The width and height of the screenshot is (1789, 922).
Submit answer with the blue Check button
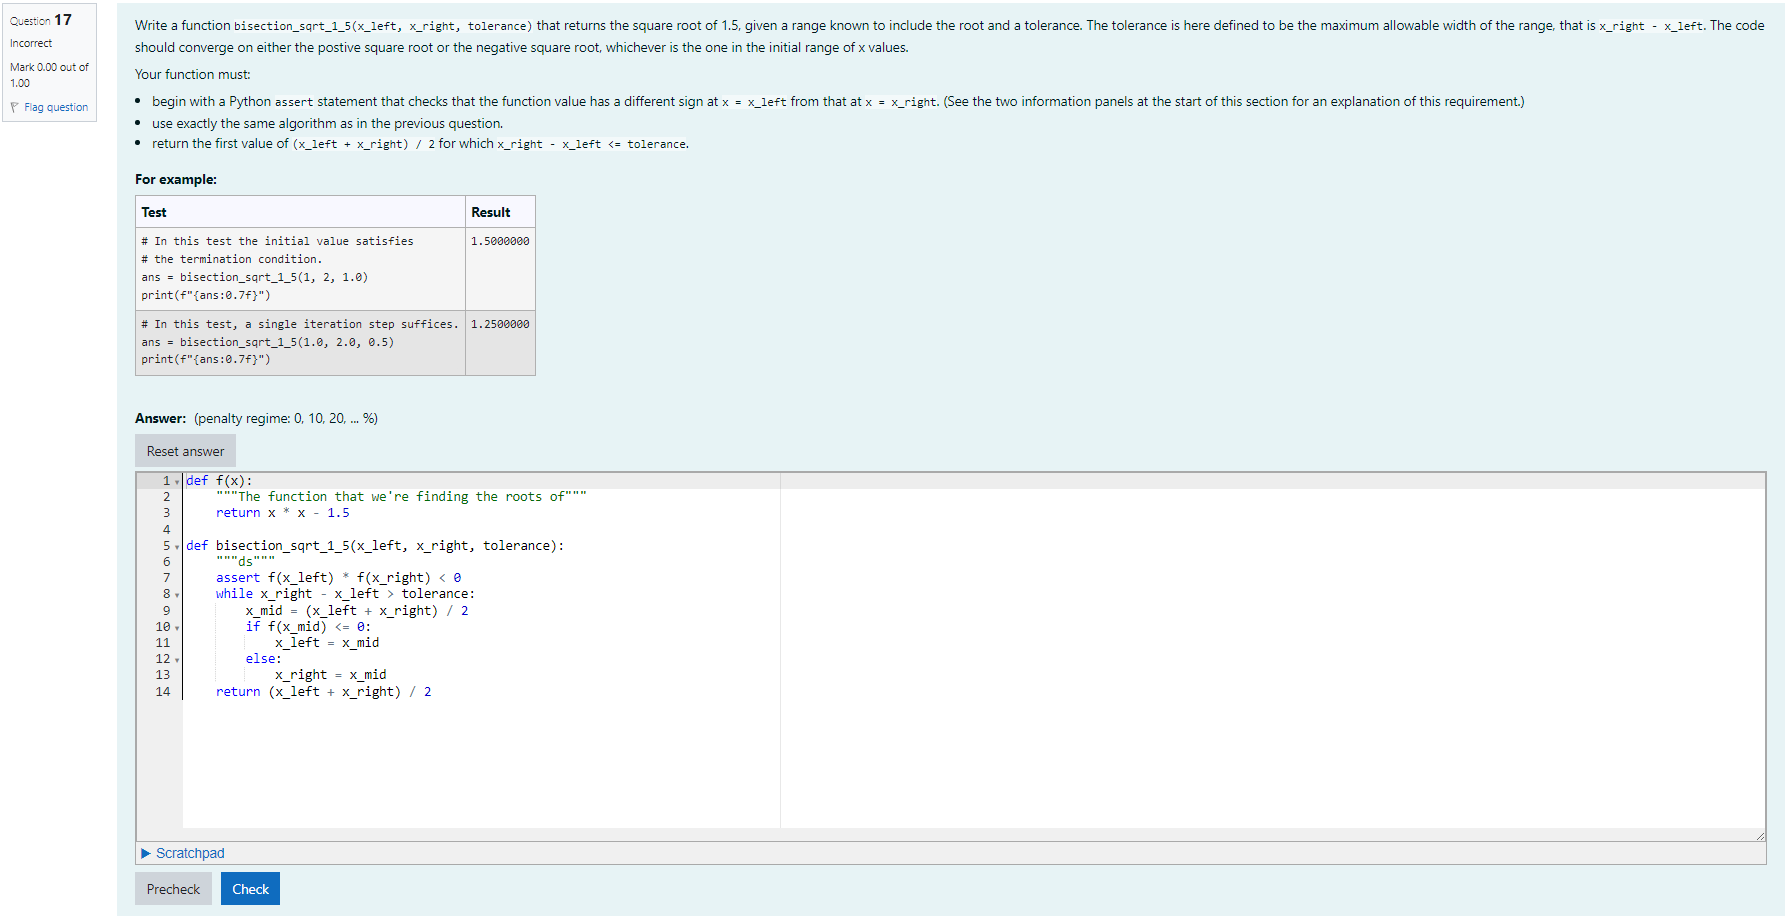[x=250, y=888]
